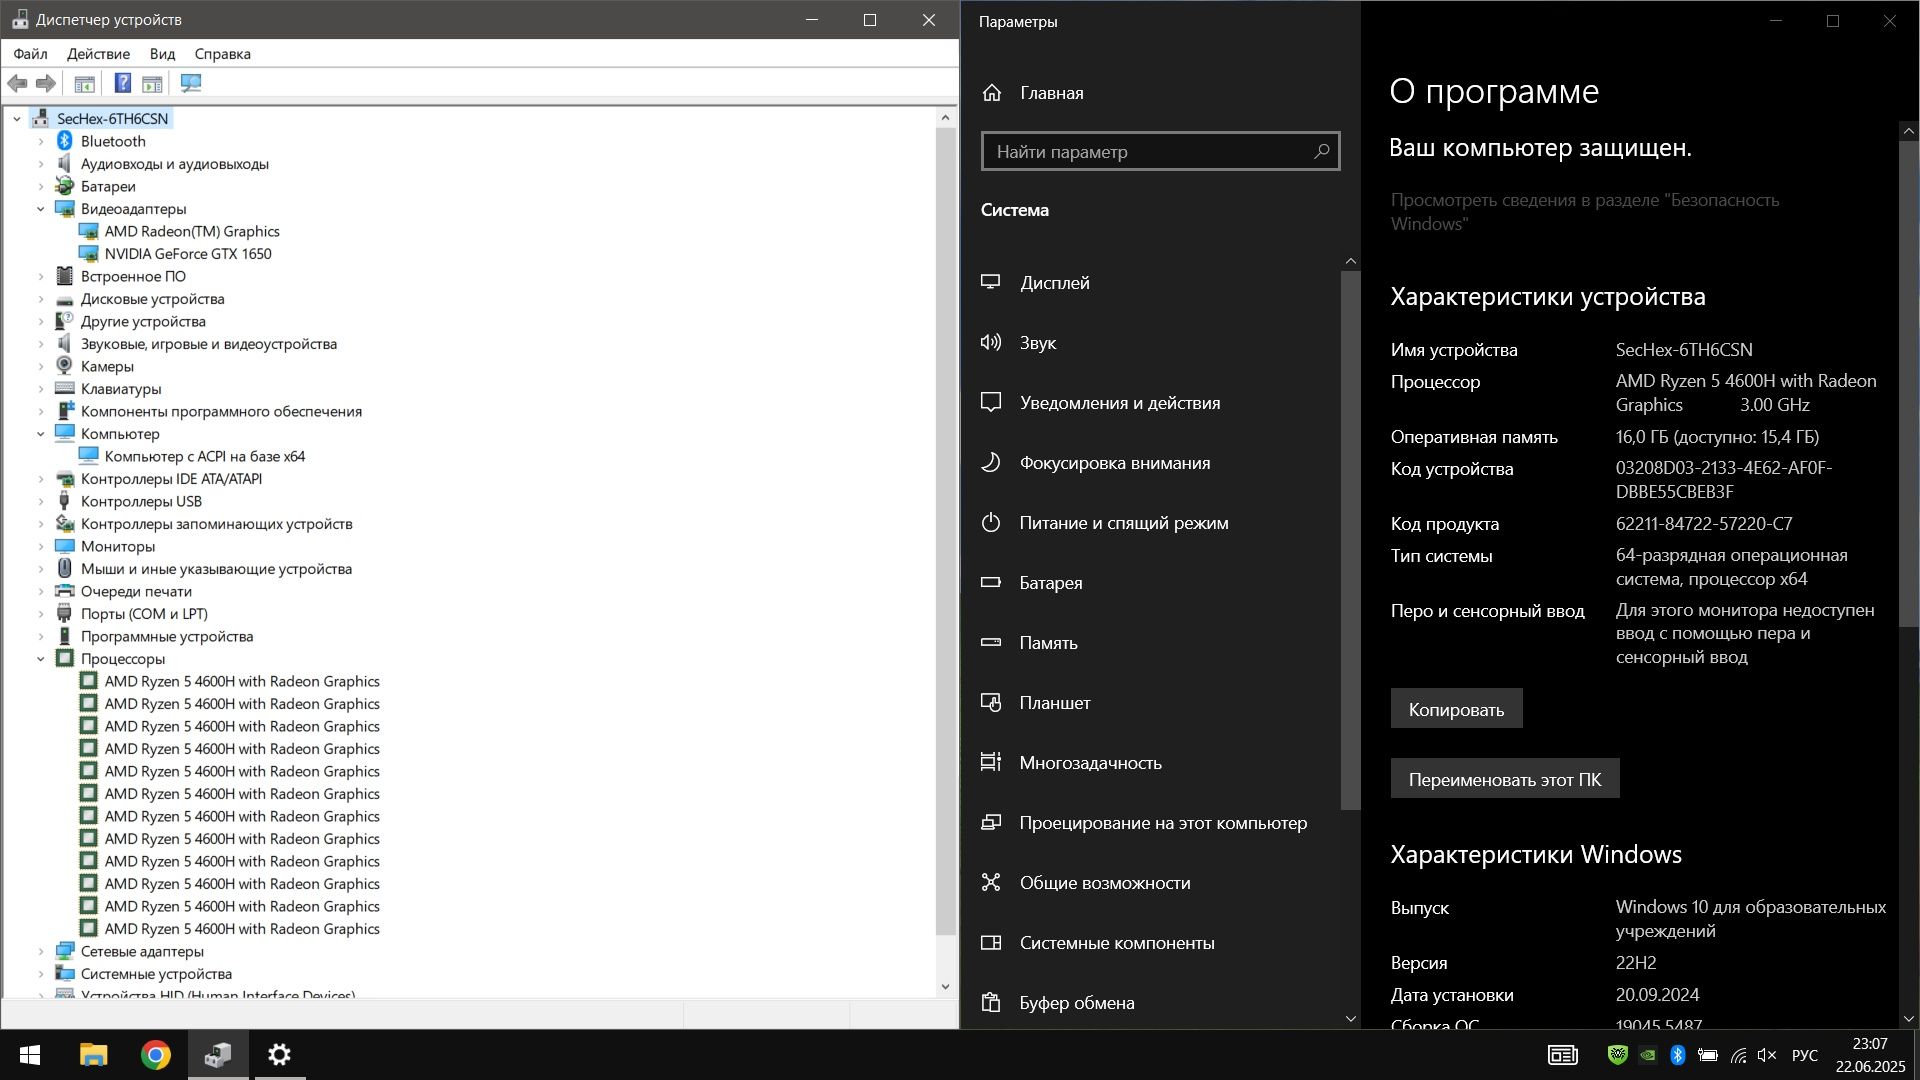1920x1080 pixels.
Task: Open Буфер обмена settings
Action: [x=1150, y=1003]
